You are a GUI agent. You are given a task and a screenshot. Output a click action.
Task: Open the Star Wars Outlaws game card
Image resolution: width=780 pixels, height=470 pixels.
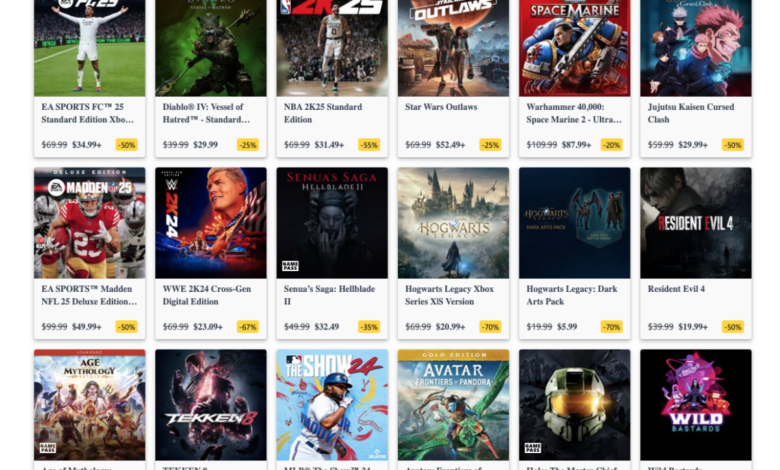click(453, 78)
